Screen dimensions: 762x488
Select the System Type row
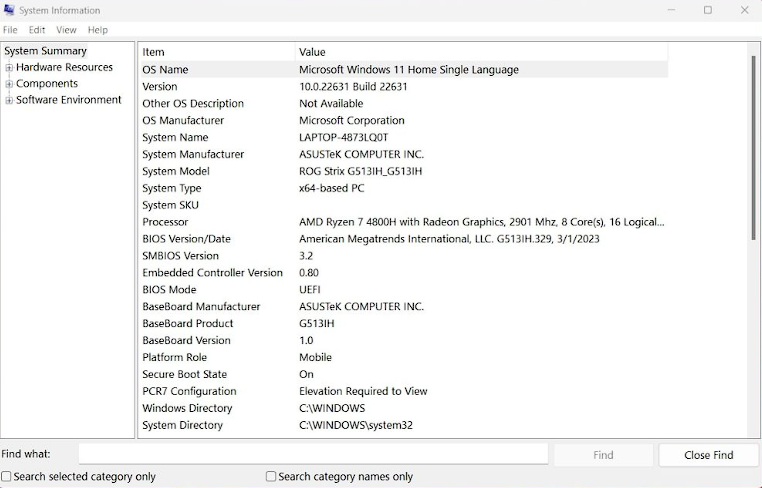point(404,188)
